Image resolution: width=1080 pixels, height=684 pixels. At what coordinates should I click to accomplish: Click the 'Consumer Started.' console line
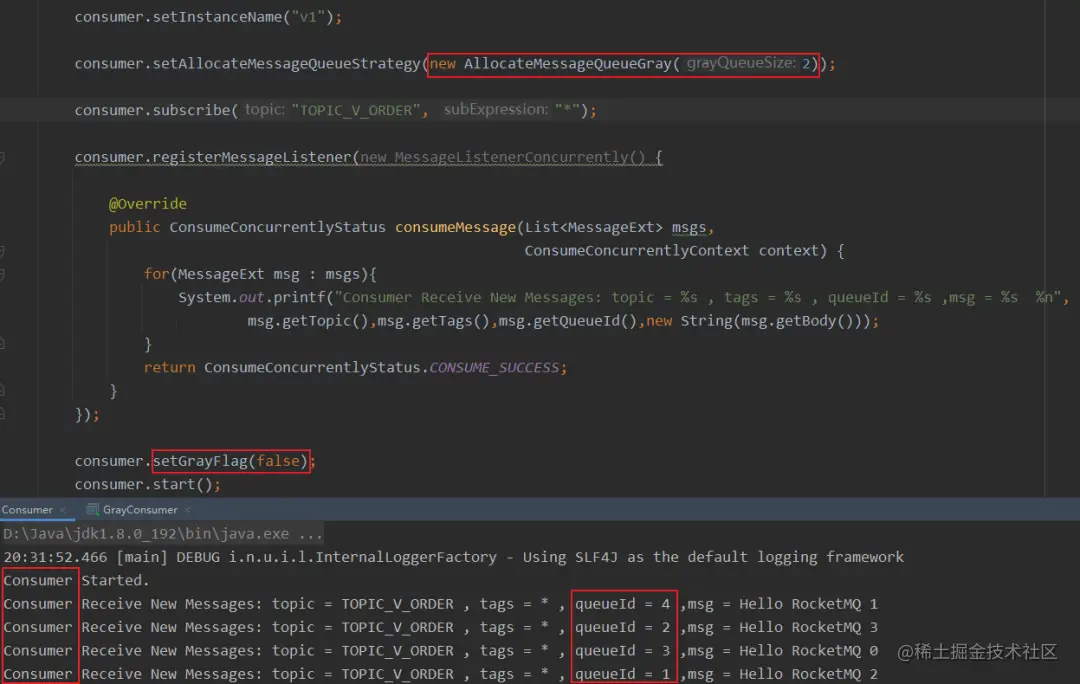(76, 581)
